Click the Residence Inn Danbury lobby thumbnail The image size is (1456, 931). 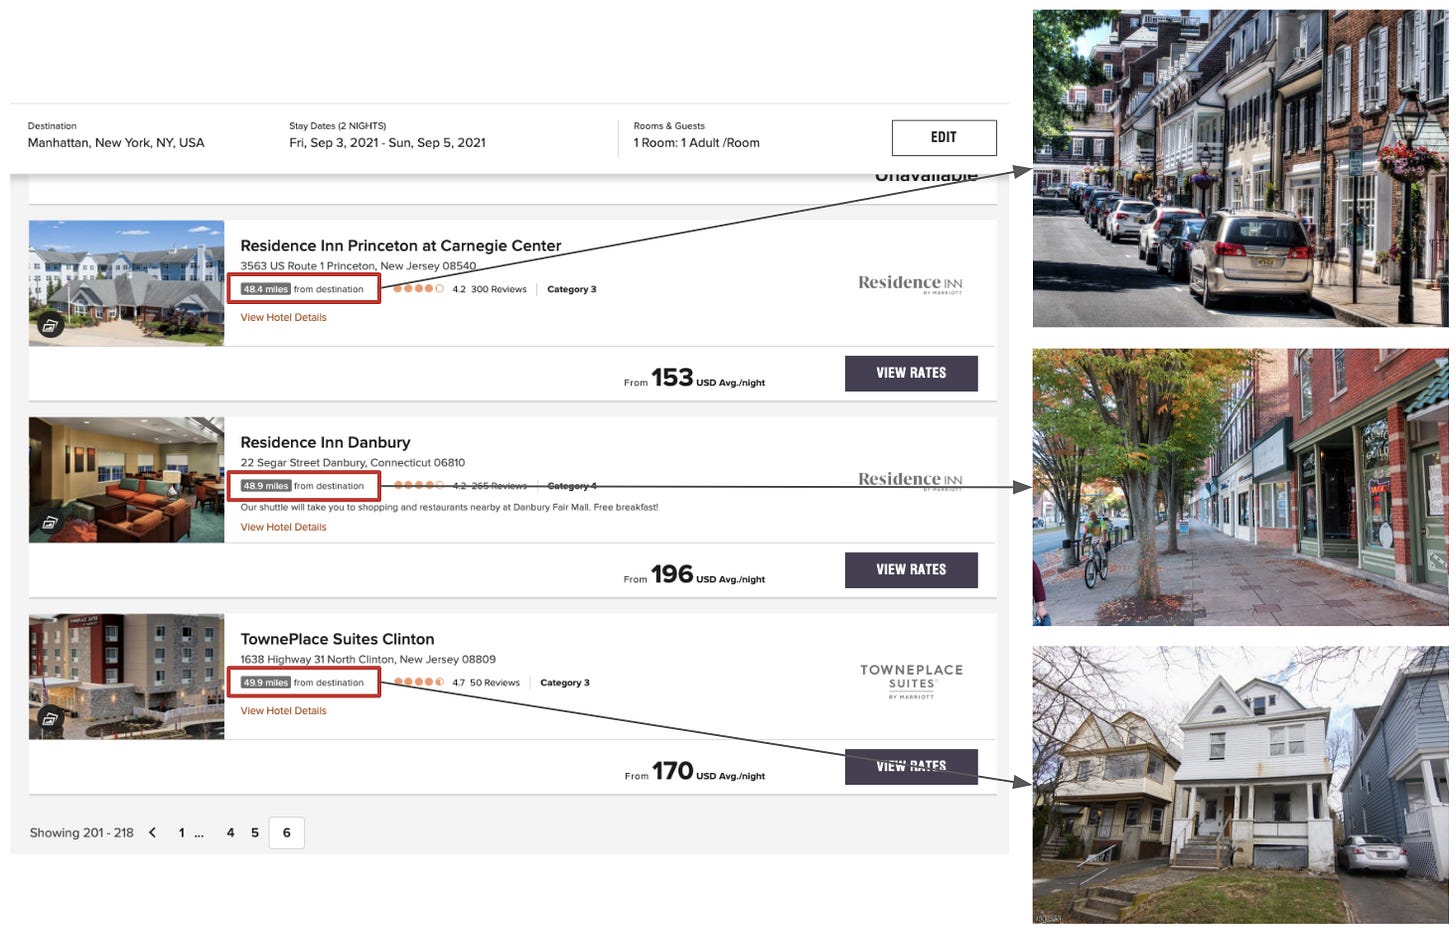[x=126, y=480]
